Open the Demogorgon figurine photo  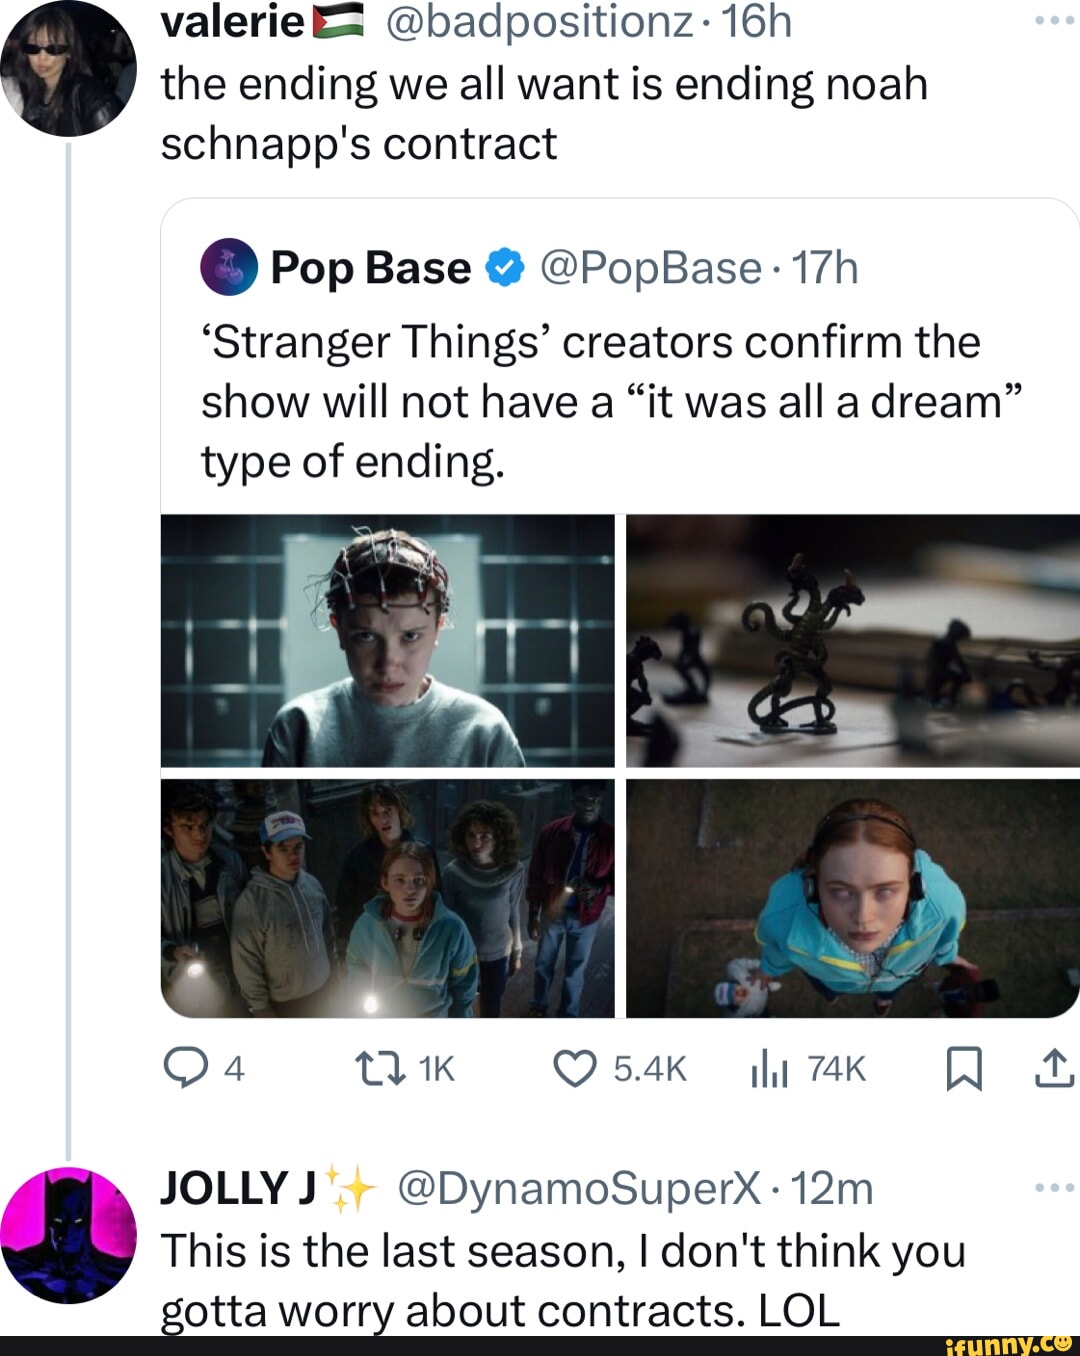(852, 641)
